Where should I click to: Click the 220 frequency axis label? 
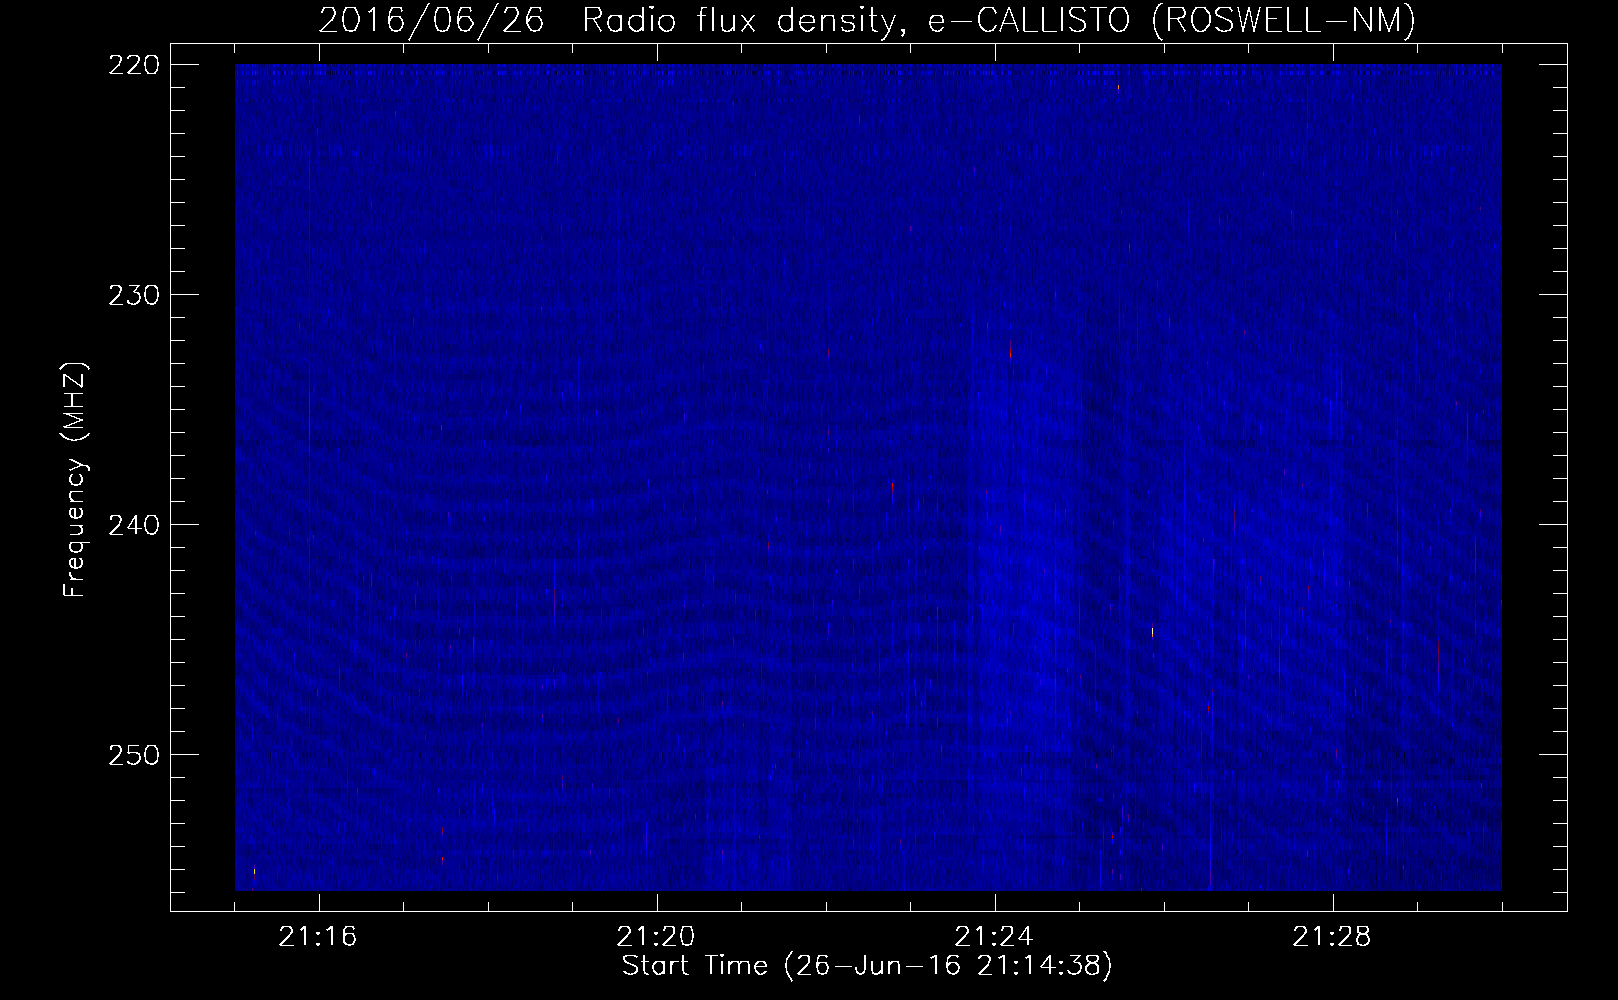(134, 65)
